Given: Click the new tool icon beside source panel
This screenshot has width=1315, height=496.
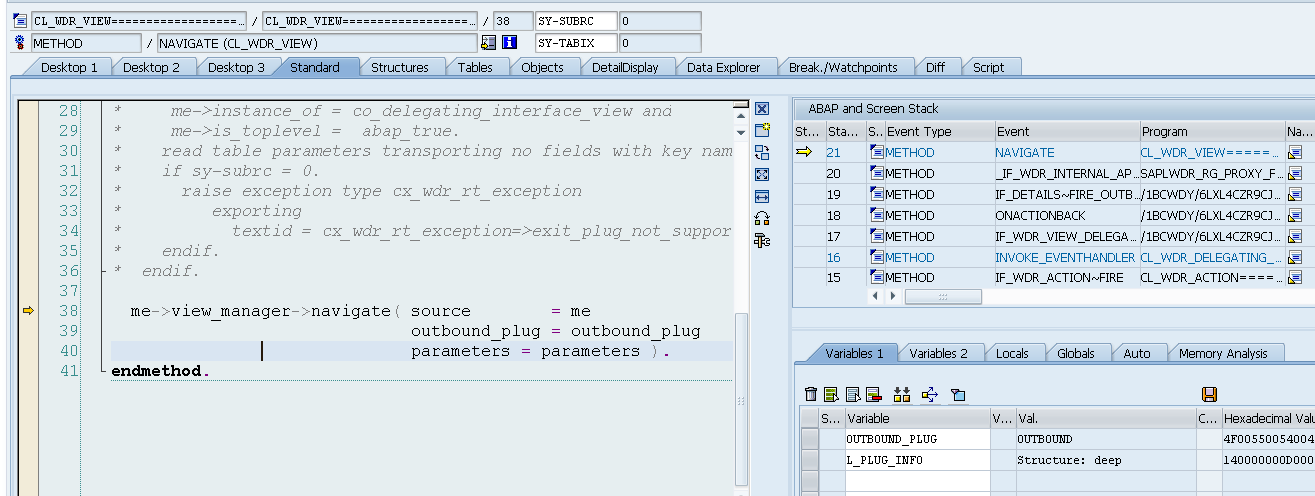Looking at the screenshot, I should pyautogui.click(x=762, y=130).
